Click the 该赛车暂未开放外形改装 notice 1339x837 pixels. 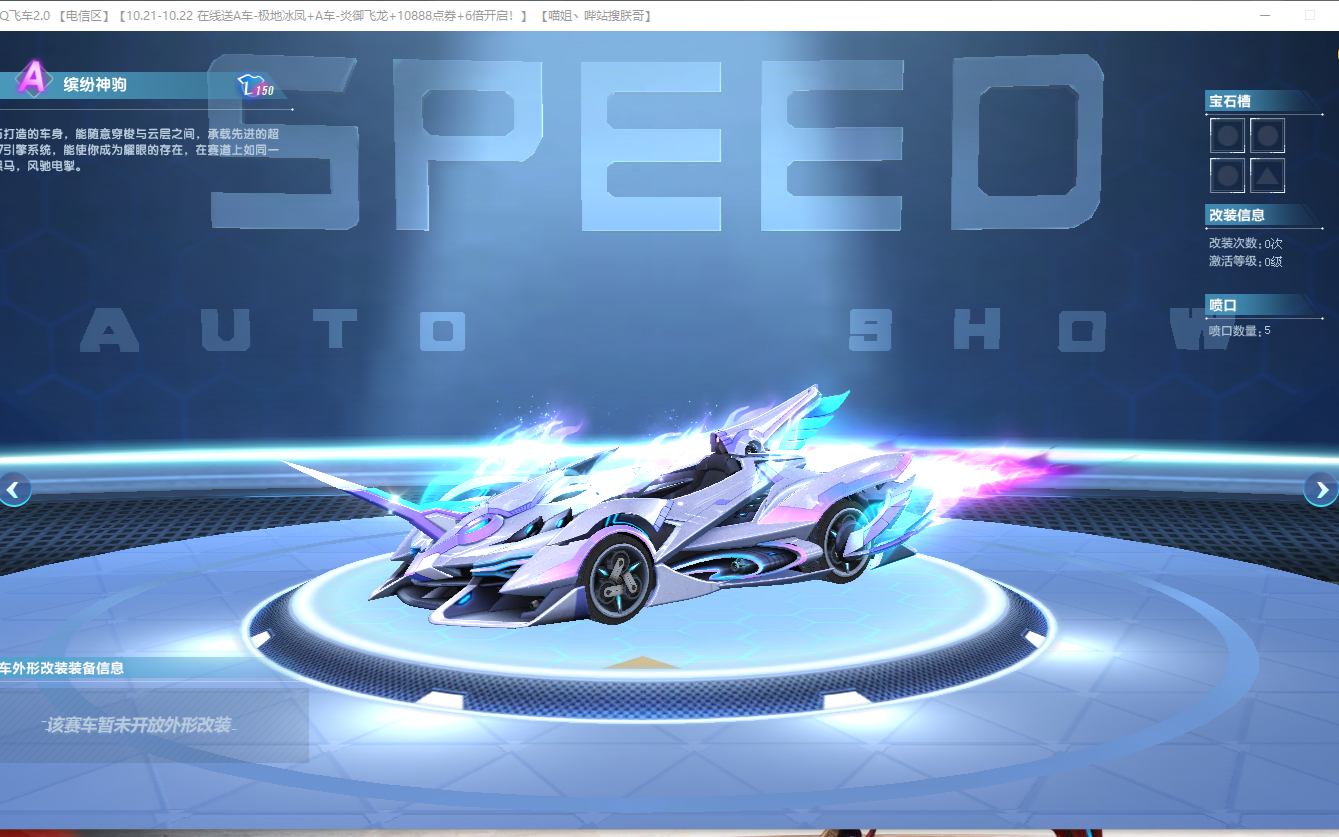click(138, 725)
